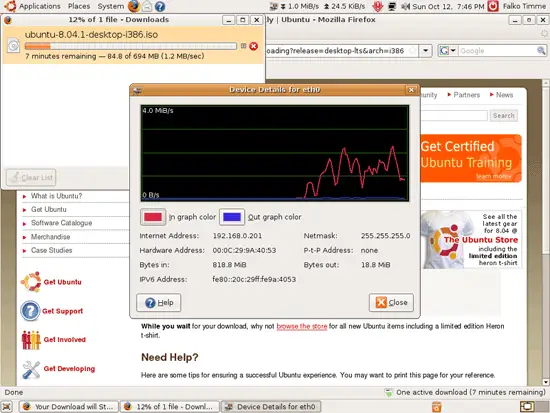Click the Get Developing tools icon
Screen dimensions: 550x413
point(31,369)
